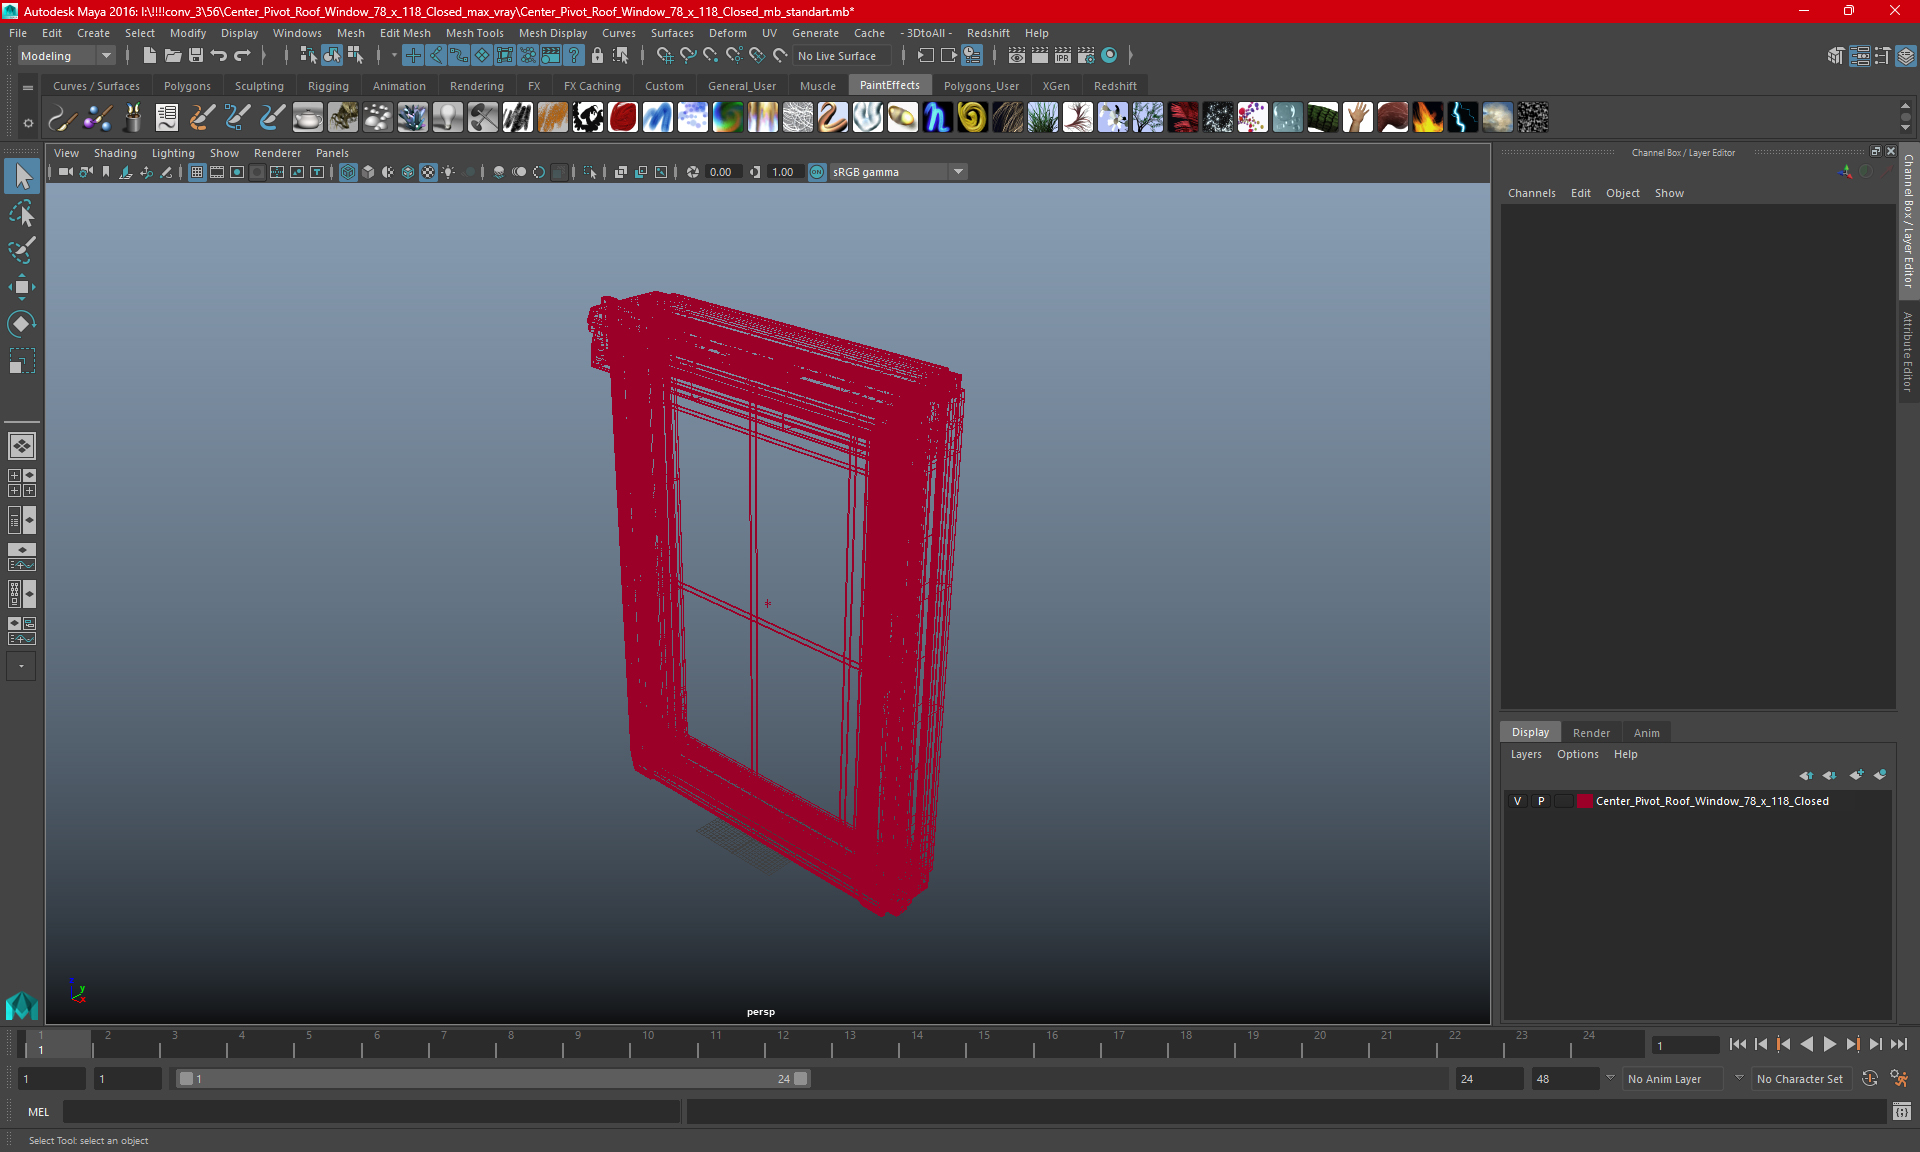Step forward one key
Image resolution: width=1920 pixels, height=1152 pixels.
1852,1044
